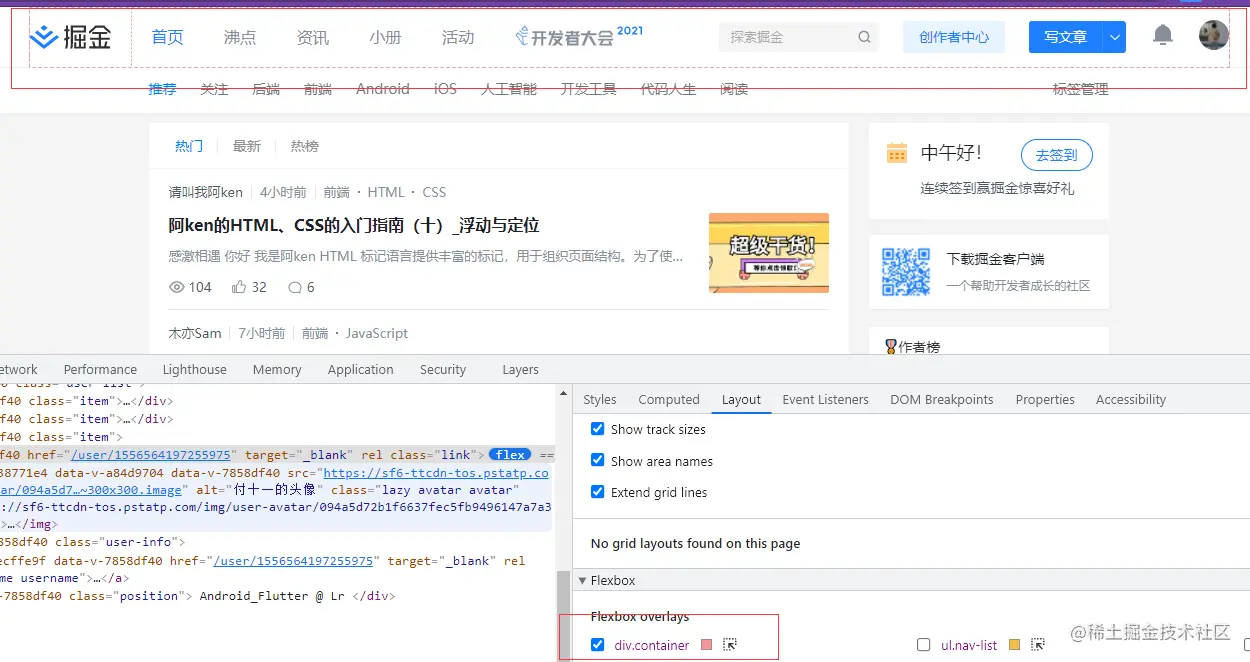Click the Elements panel vertical scrollbar
1250x662 pixels.
point(563,614)
